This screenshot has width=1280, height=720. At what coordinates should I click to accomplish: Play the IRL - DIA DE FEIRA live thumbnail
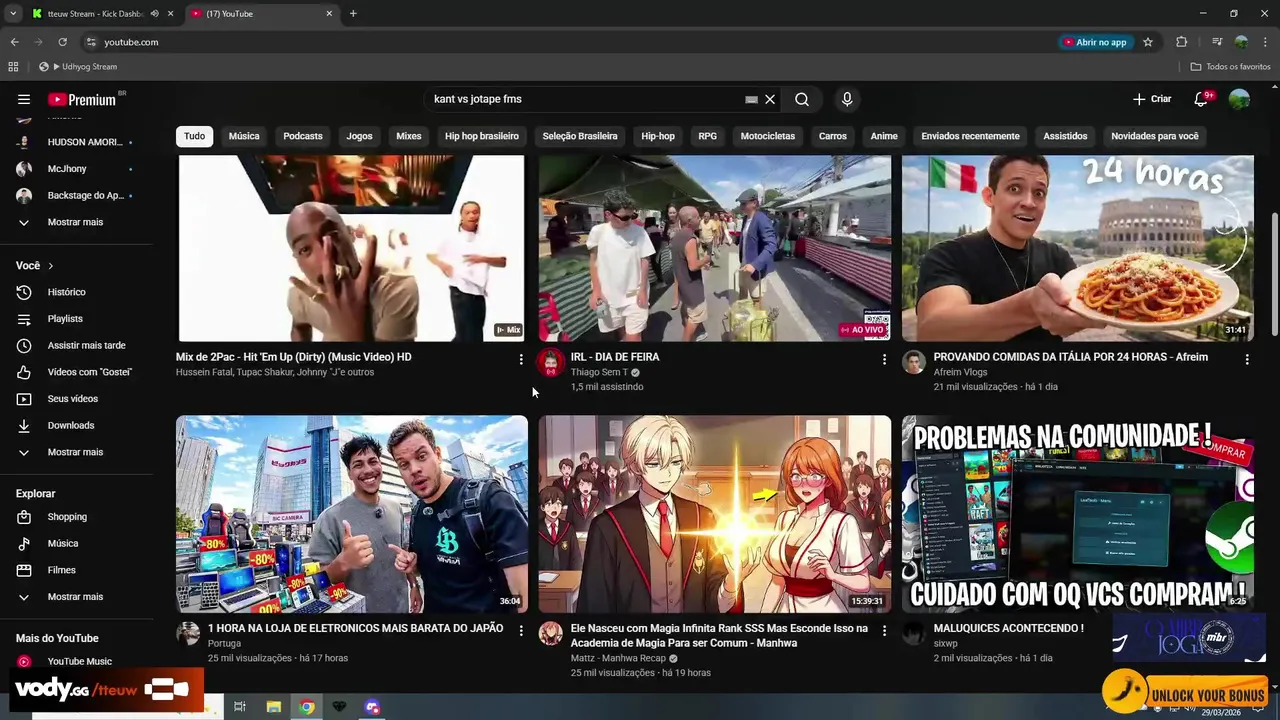pyautogui.click(x=714, y=248)
